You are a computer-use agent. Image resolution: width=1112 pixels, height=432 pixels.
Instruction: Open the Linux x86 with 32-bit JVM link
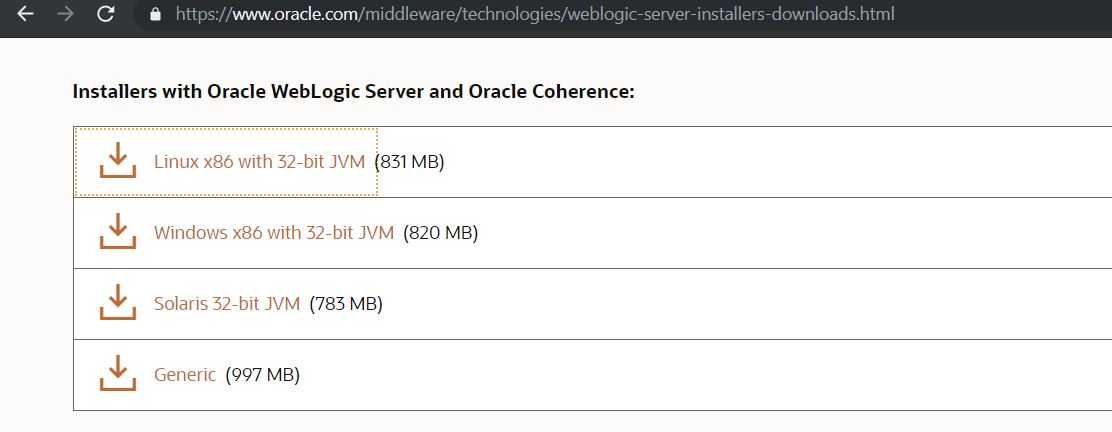point(259,161)
